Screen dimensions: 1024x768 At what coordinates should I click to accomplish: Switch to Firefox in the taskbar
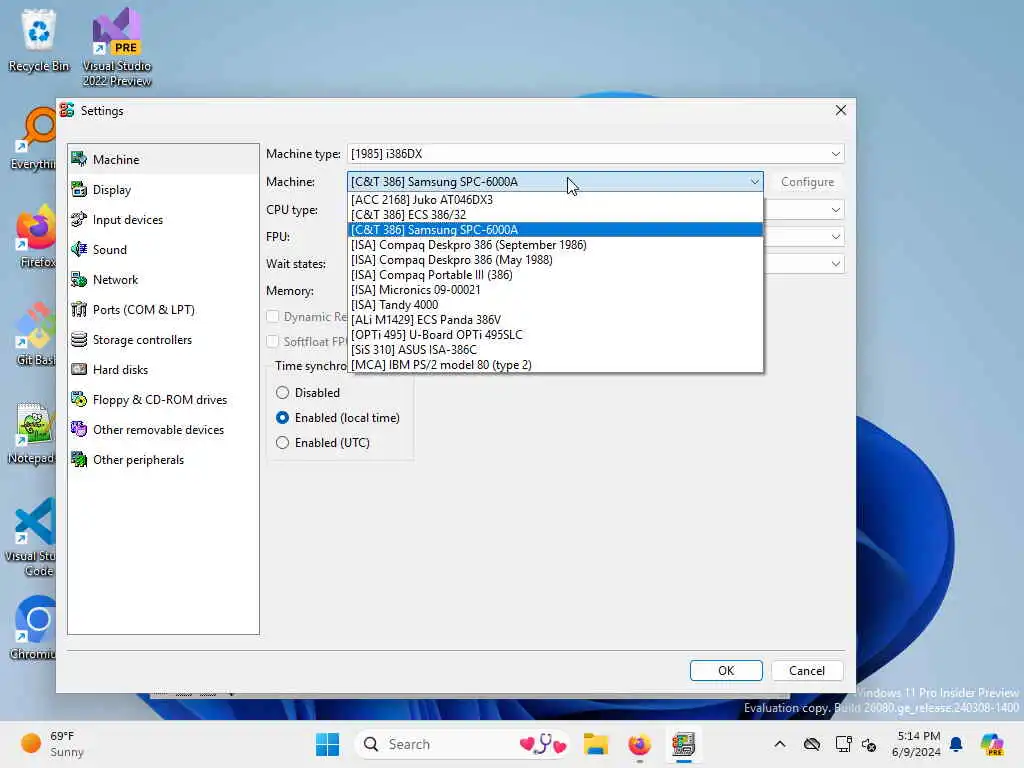coord(639,744)
